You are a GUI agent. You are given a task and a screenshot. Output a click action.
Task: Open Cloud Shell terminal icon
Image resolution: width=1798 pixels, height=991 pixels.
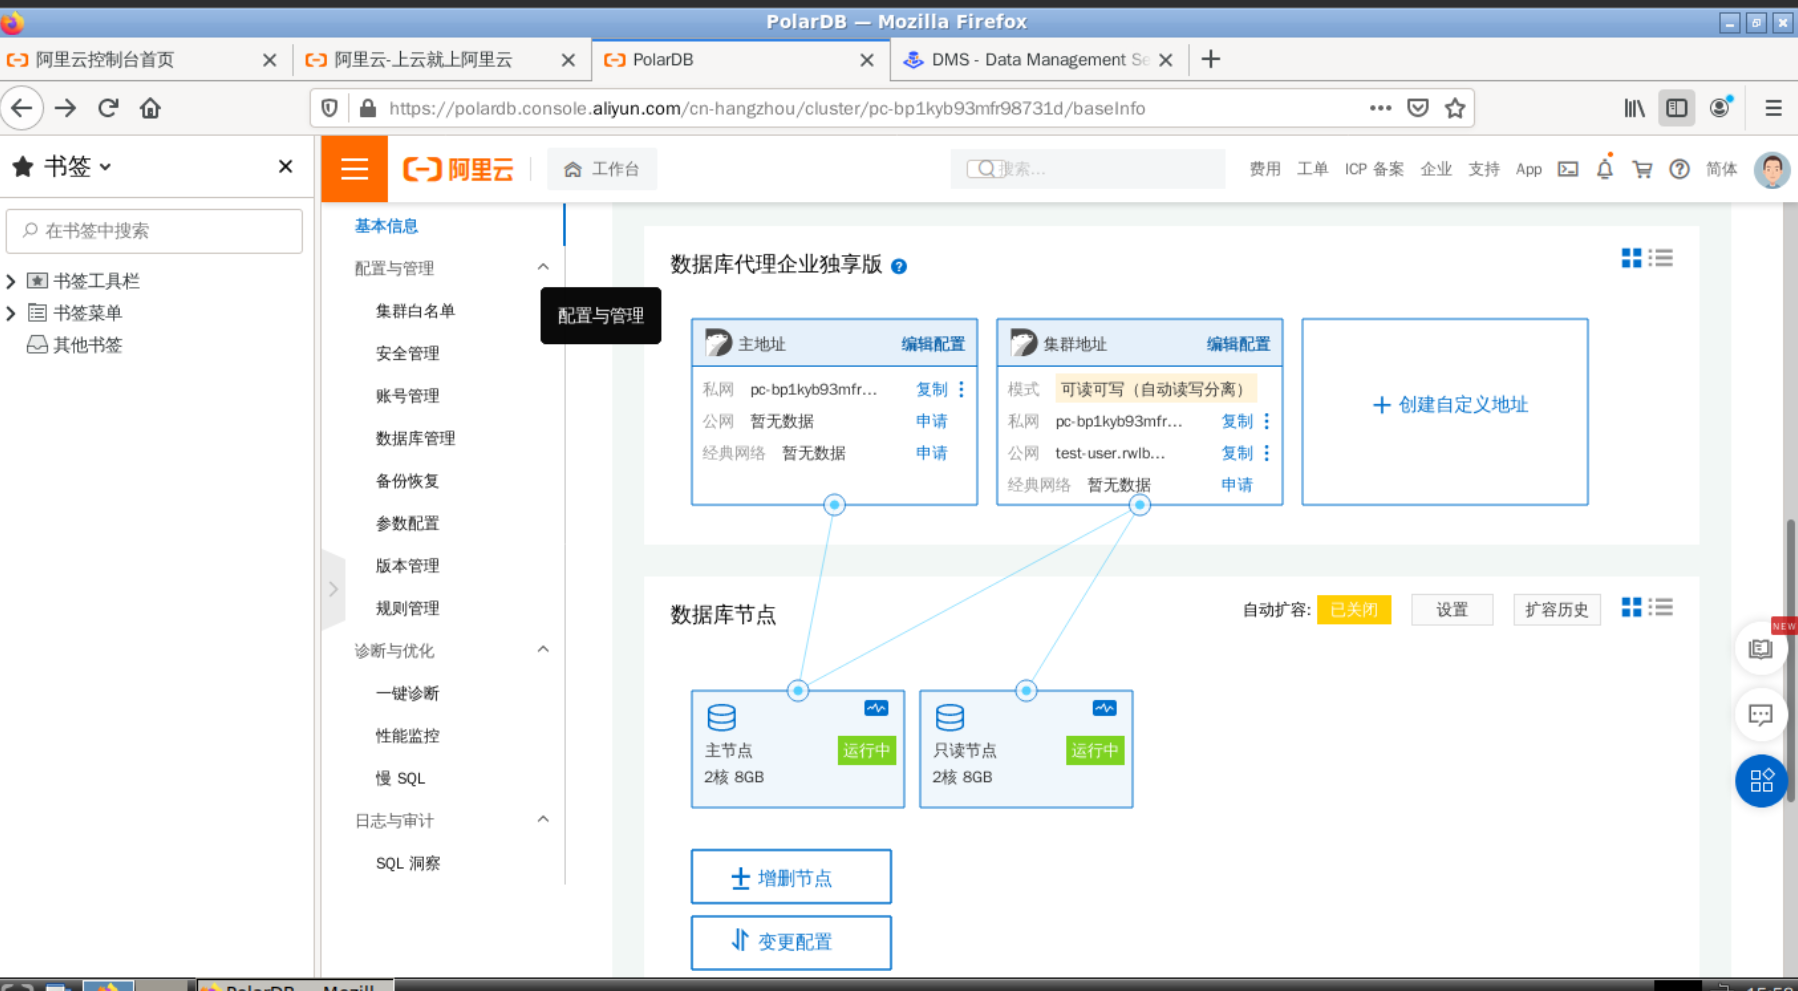pyautogui.click(x=1568, y=169)
